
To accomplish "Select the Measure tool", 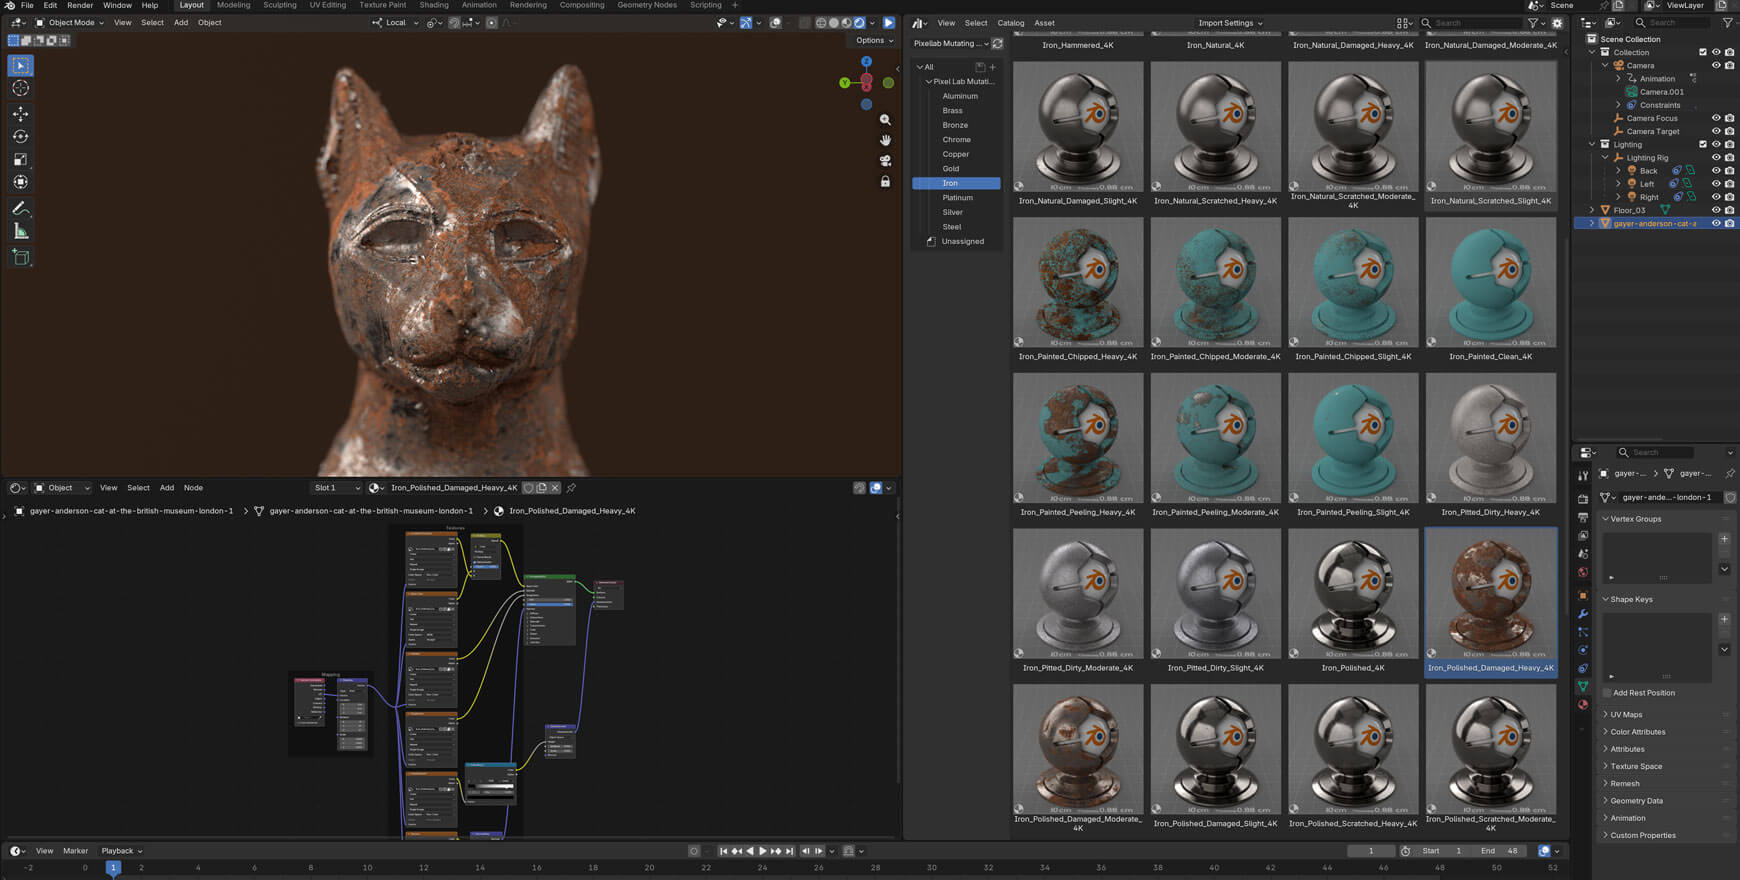I will coord(20,231).
